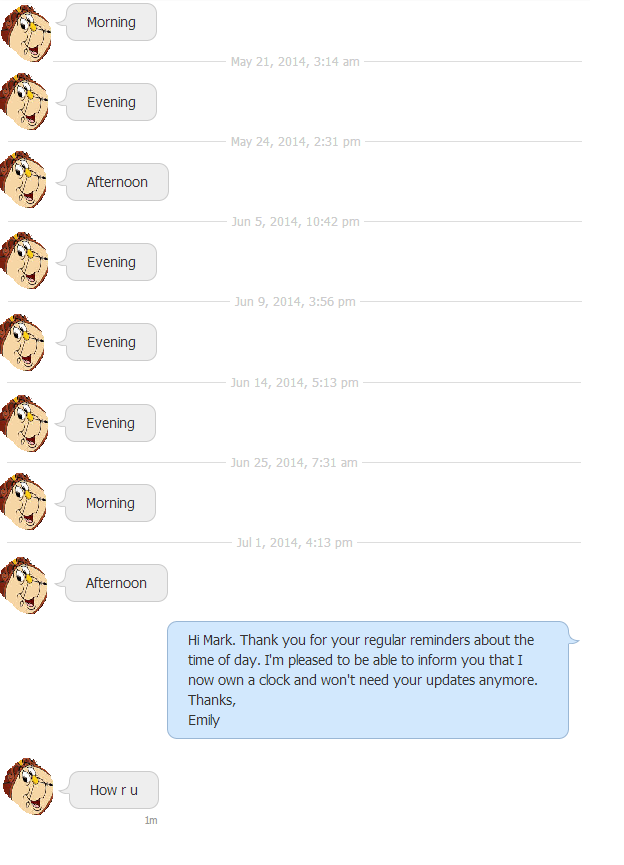The width and height of the screenshot is (624, 865).
Task: Click Emily's blue message about owning a clock
Action: tap(367, 680)
